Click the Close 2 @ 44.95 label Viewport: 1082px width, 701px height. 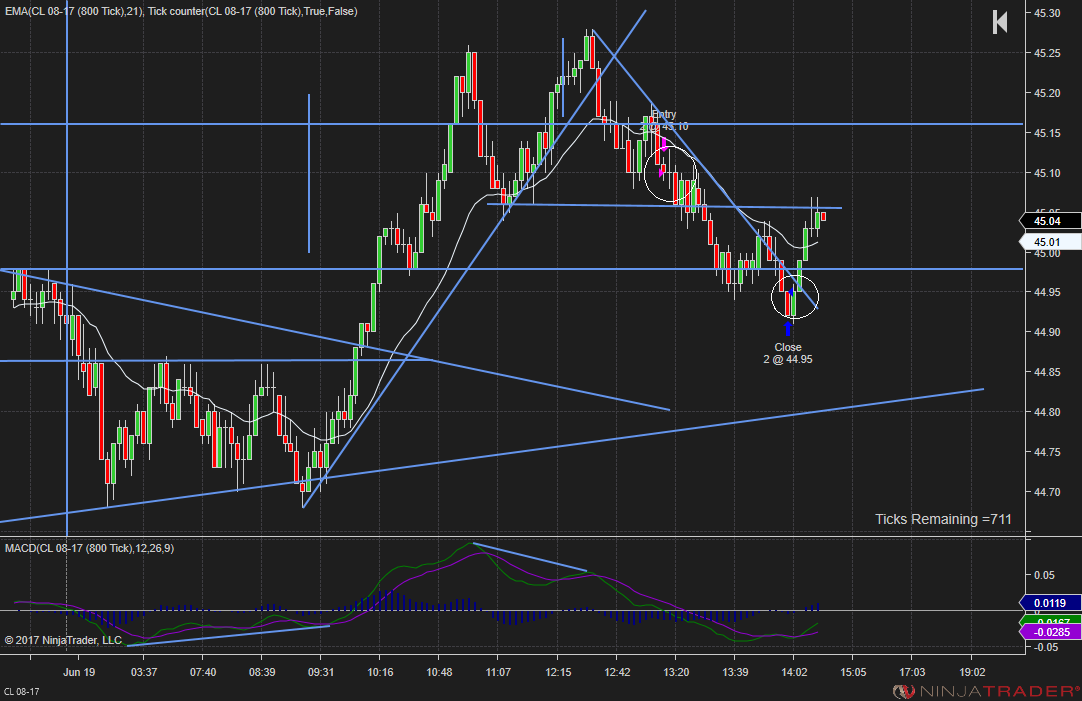click(788, 353)
